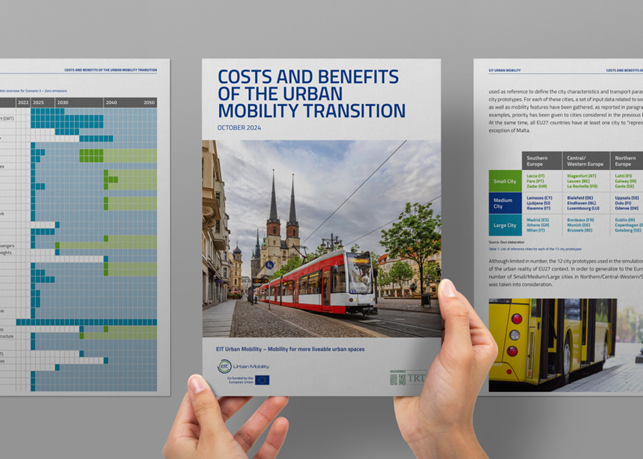Click 'Lecce (IT)' in the small city row
Viewport: 643px width, 459px height.
point(536,176)
